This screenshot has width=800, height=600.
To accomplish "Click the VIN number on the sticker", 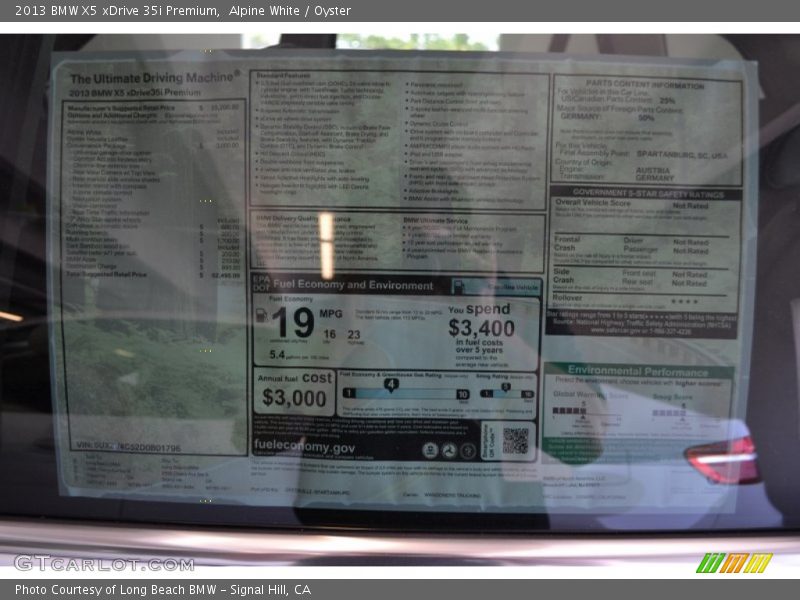I will pos(128,447).
